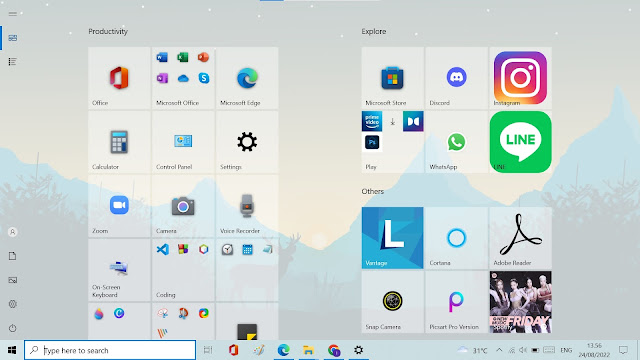Launch the Snap Camera tile
The width and height of the screenshot is (640, 360).
392,302
